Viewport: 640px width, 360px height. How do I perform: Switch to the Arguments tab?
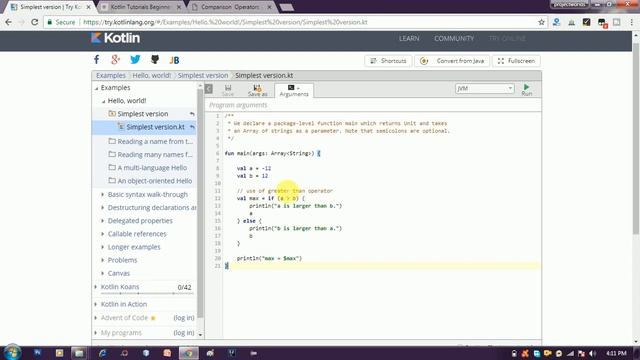click(x=294, y=91)
